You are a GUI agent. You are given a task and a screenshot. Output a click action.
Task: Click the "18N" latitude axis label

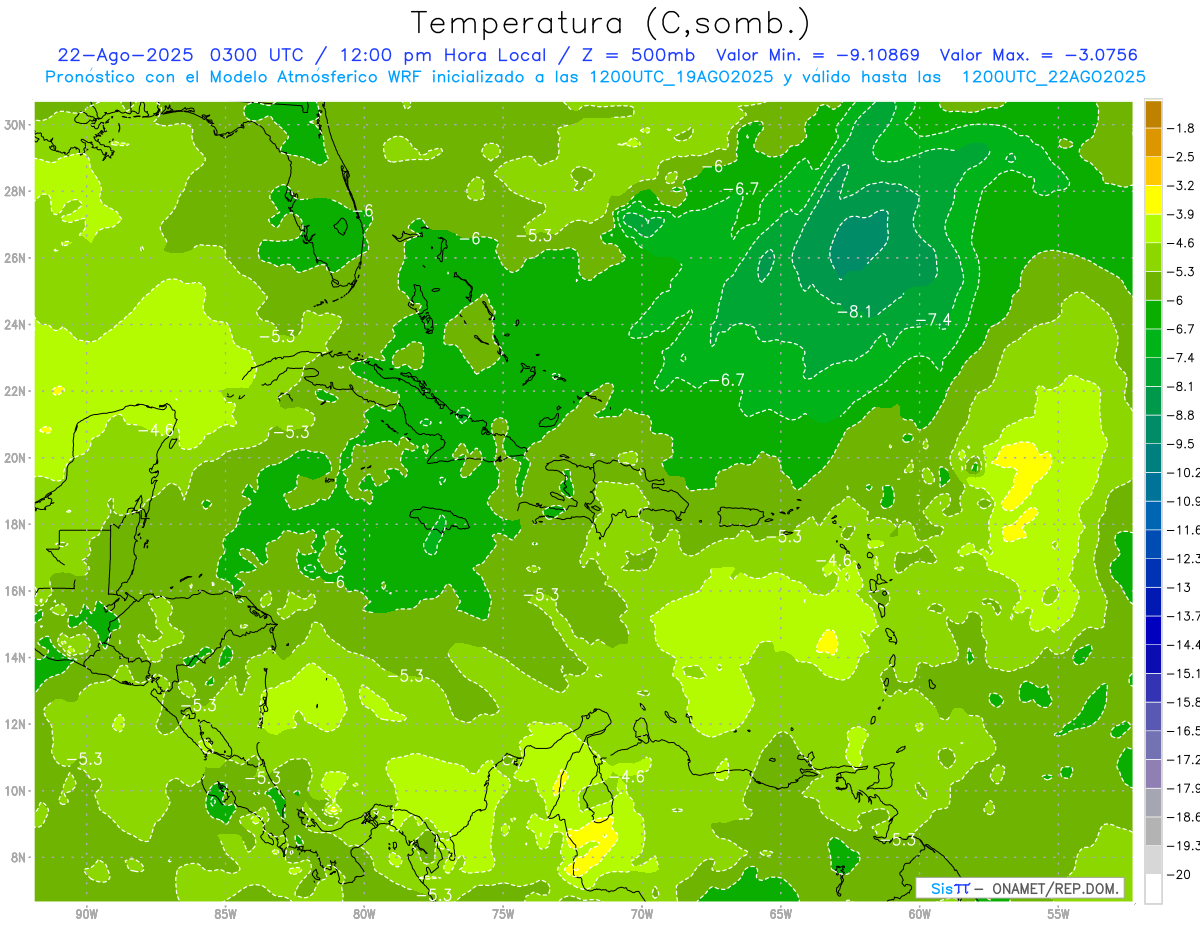pos(16,524)
